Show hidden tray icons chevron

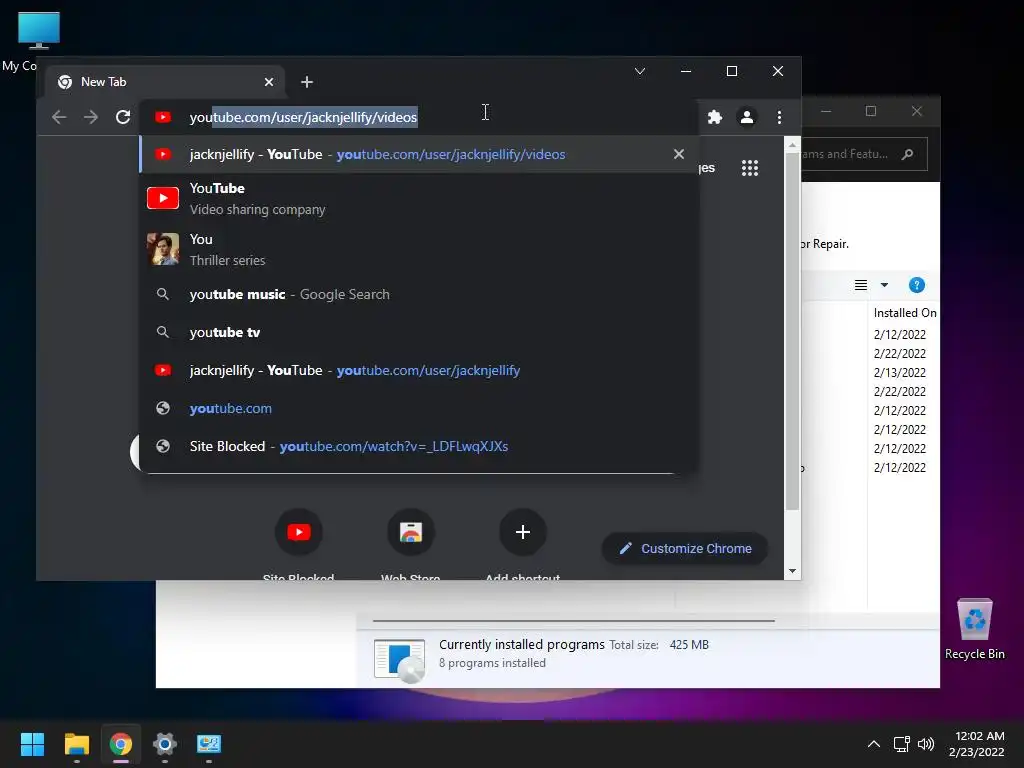[x=874, y=744]
